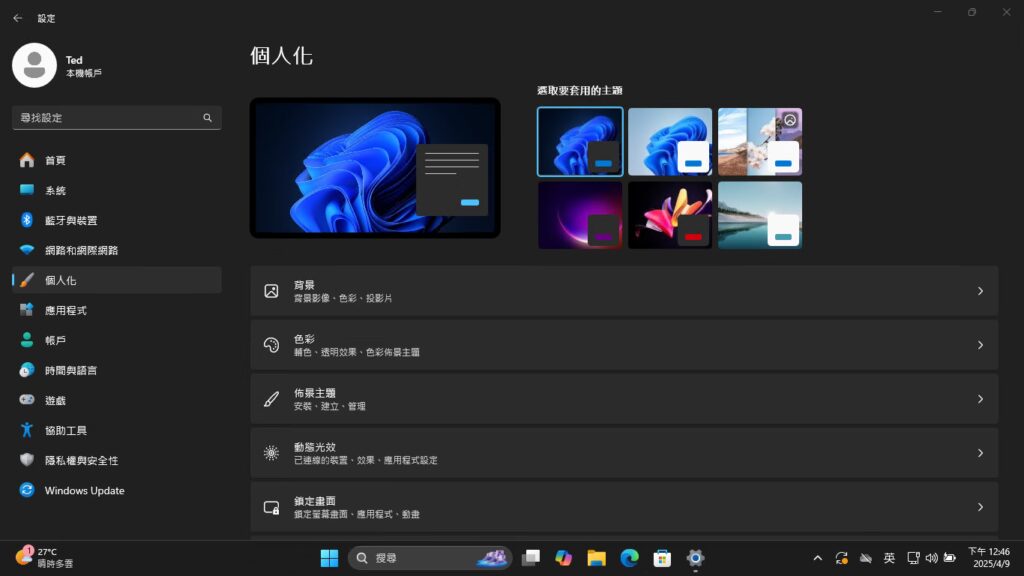The height and width of the screenshot is (576, 1024).
Task: Select the dark purple Glow theme thumbnail
Action: (580, 214)
